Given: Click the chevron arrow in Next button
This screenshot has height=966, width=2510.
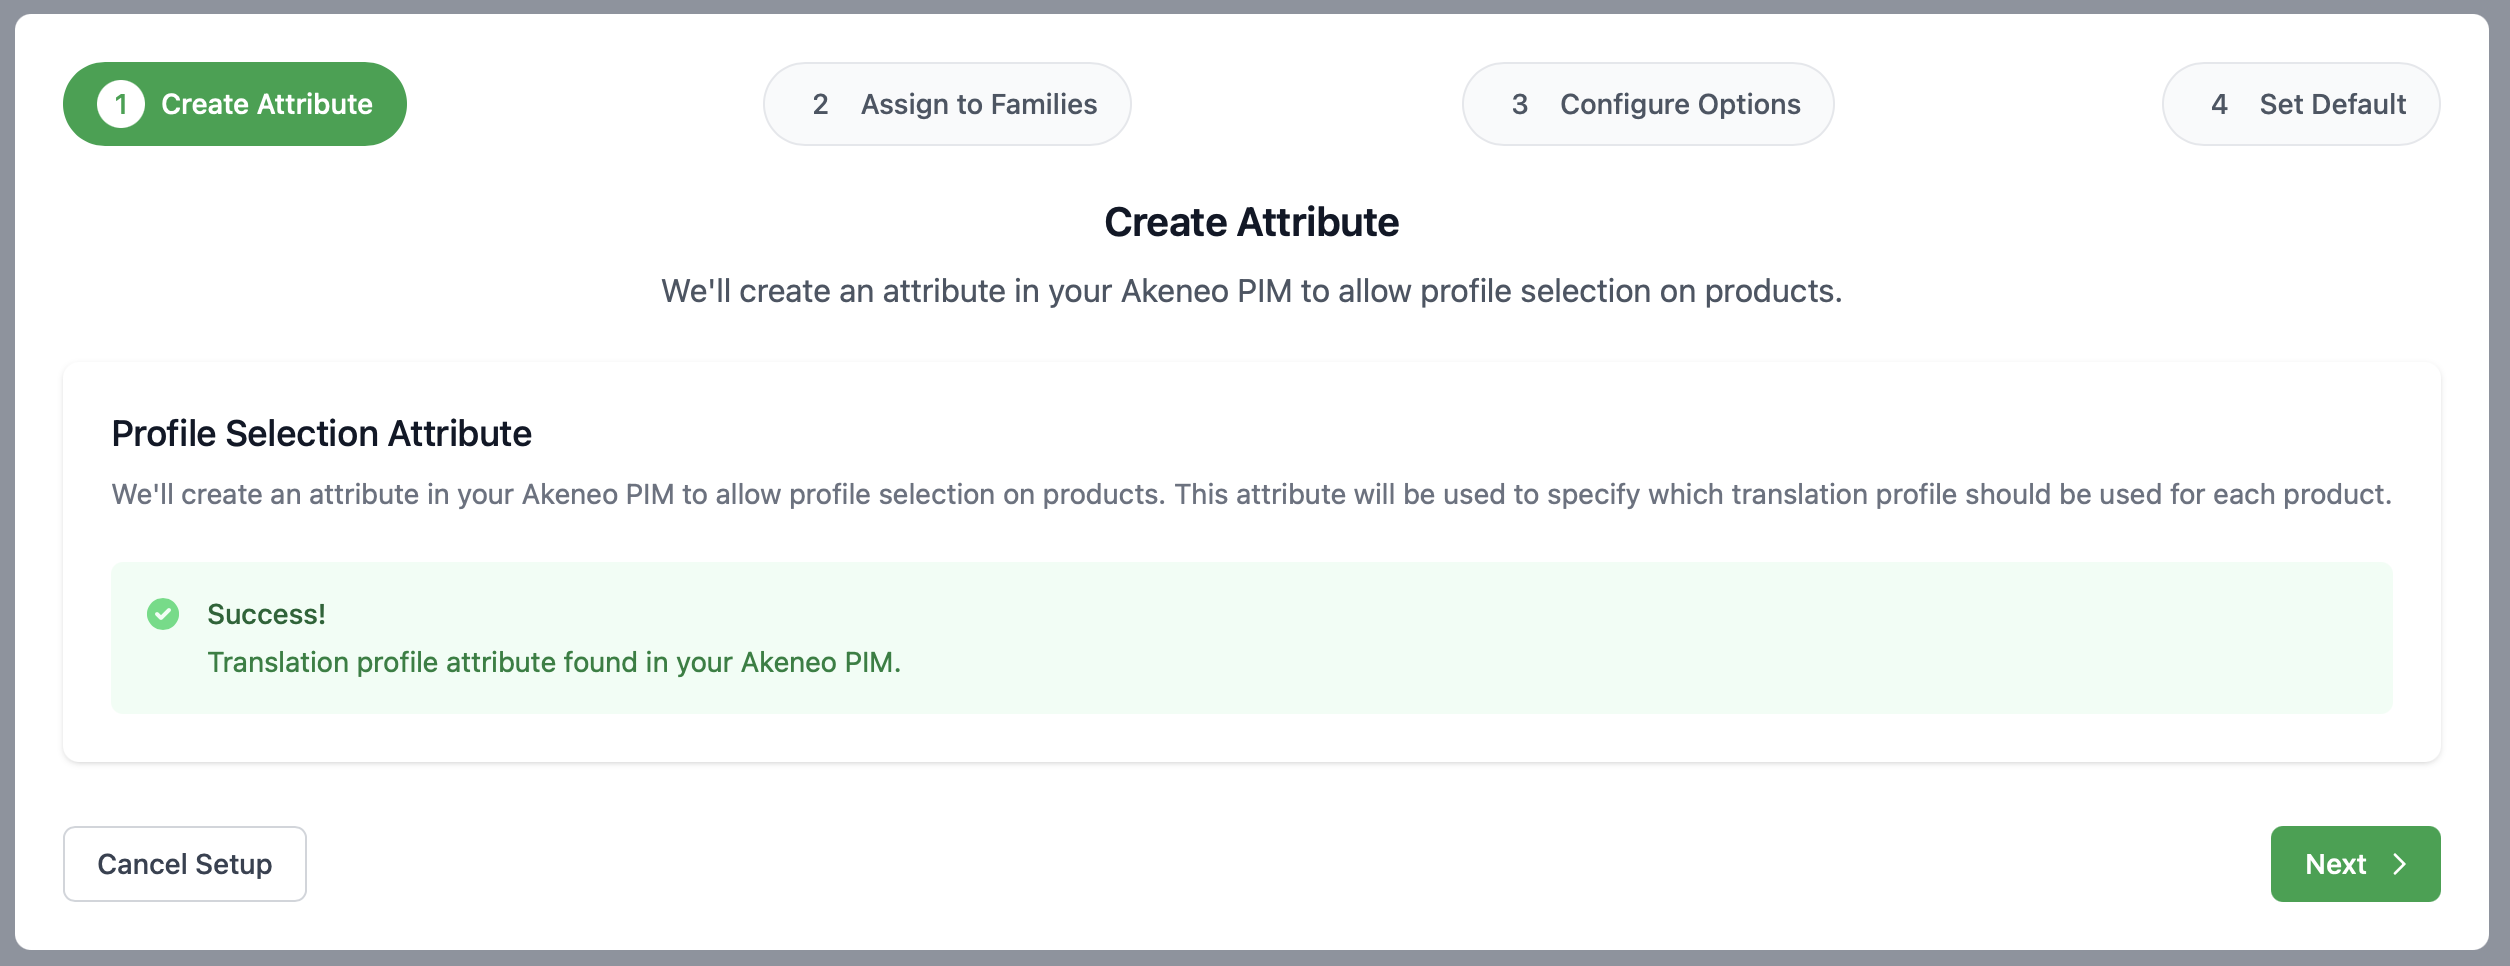Looking at the screenshot, I should (2399, 864).
